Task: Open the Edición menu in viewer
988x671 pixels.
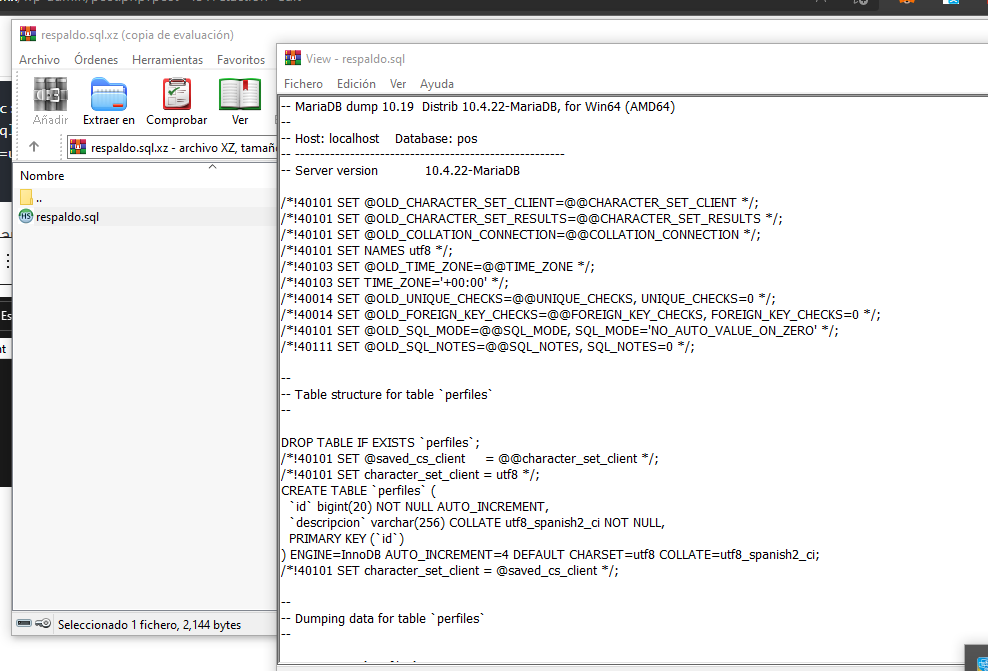Action: 356,84
